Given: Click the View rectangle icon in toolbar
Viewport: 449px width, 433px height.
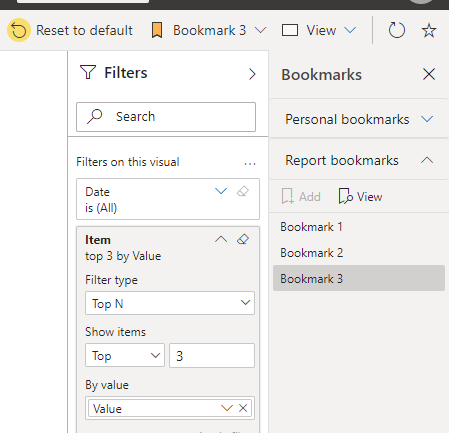Looking at the screenshot, I should pyautogui.click(x=290, y=30).
